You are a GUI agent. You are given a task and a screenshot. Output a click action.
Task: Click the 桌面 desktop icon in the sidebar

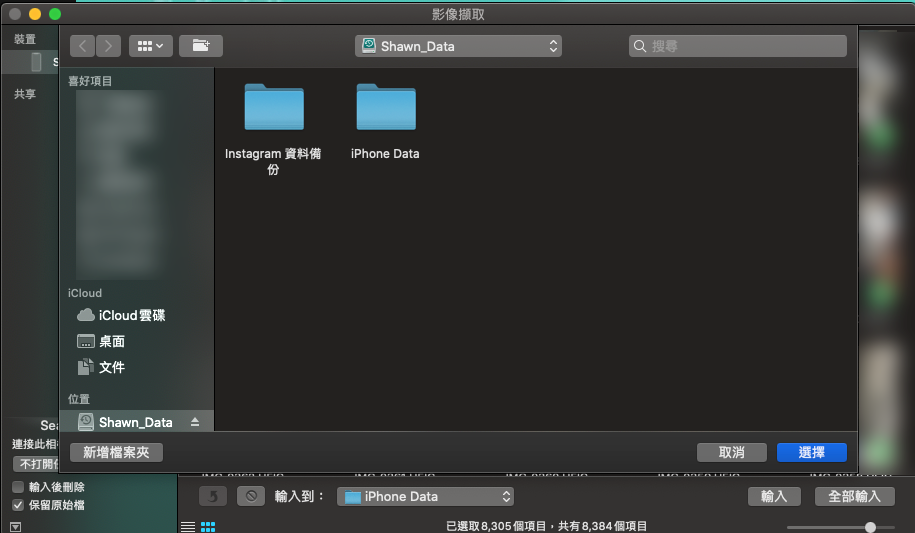point(86,341)
